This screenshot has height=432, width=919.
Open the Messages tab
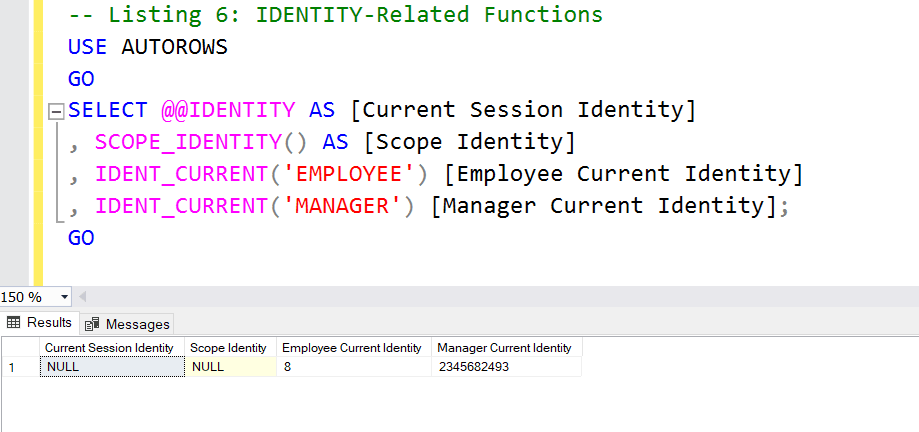click(128, 324)
